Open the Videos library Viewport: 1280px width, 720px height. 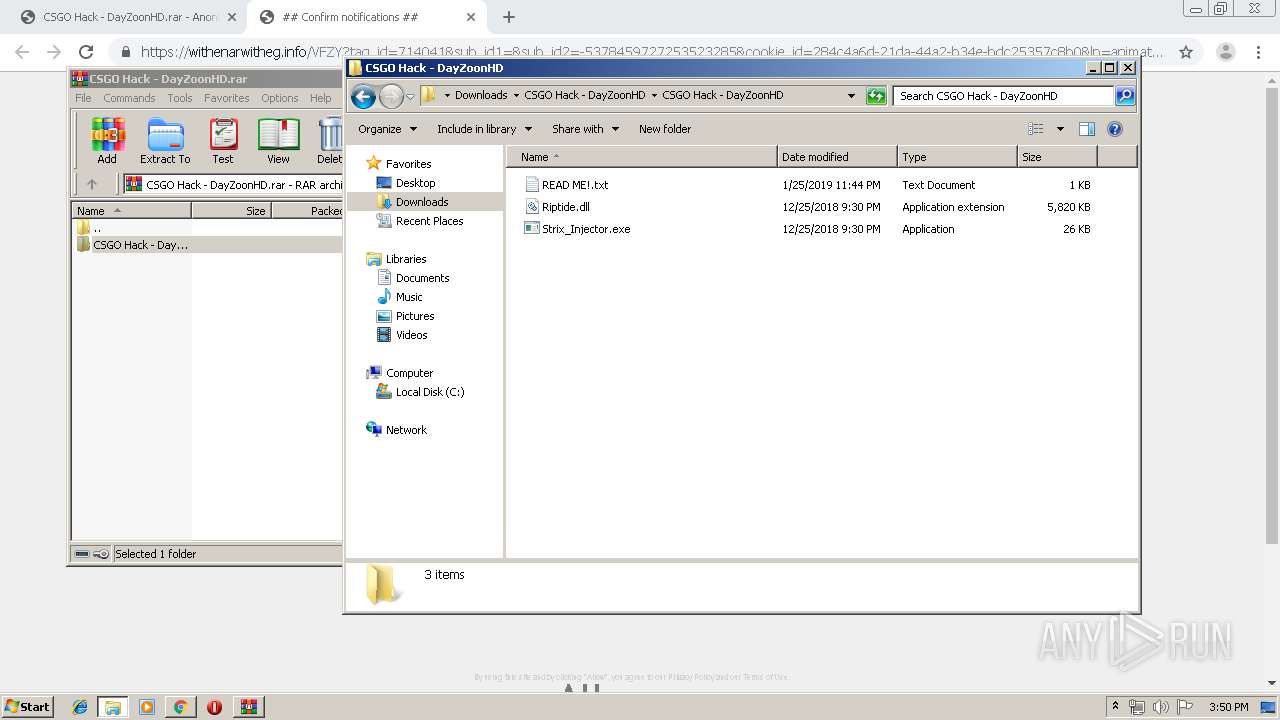(411, 335)
